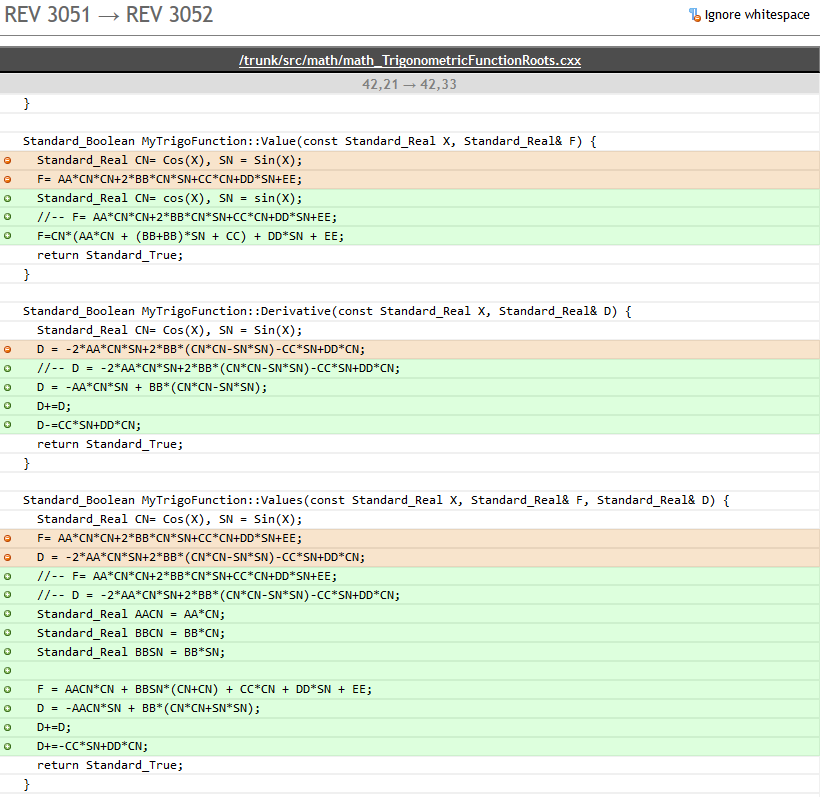Click the added marker next to F = AACN*CN line
Image resolution: width=824 pixels, height=797 pixels.
point(8,689)
